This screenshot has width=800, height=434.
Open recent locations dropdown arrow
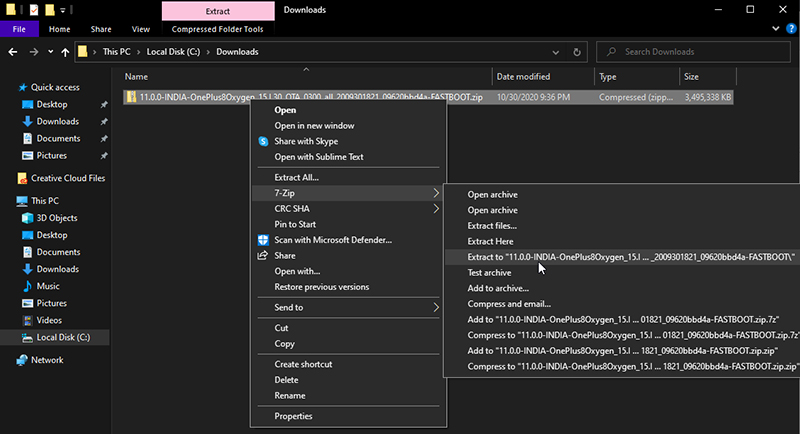(50, 52)
